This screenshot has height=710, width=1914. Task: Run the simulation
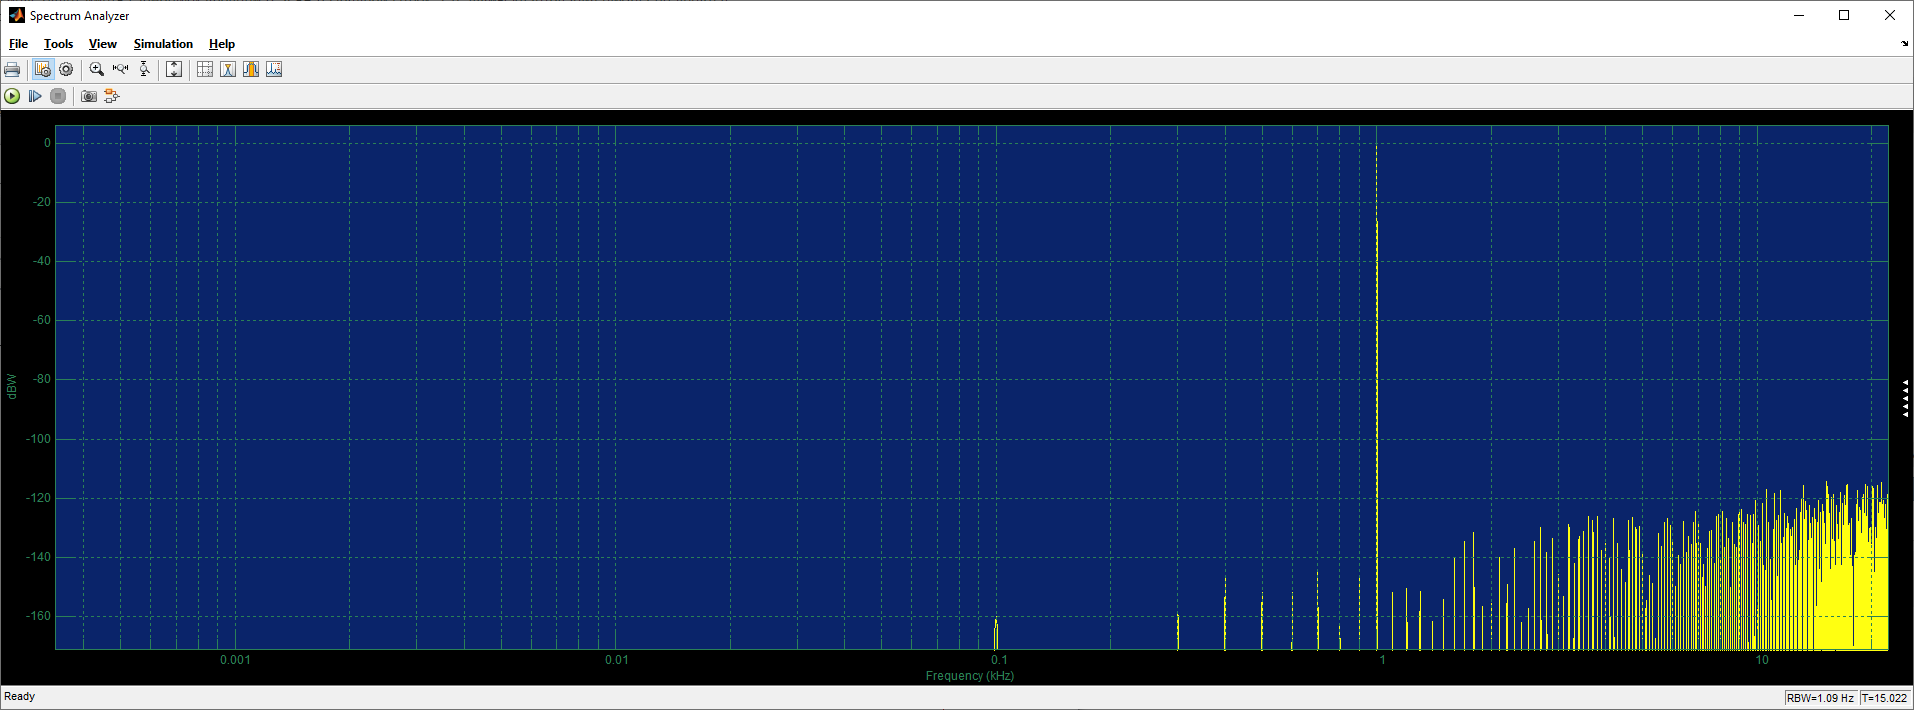12,96
